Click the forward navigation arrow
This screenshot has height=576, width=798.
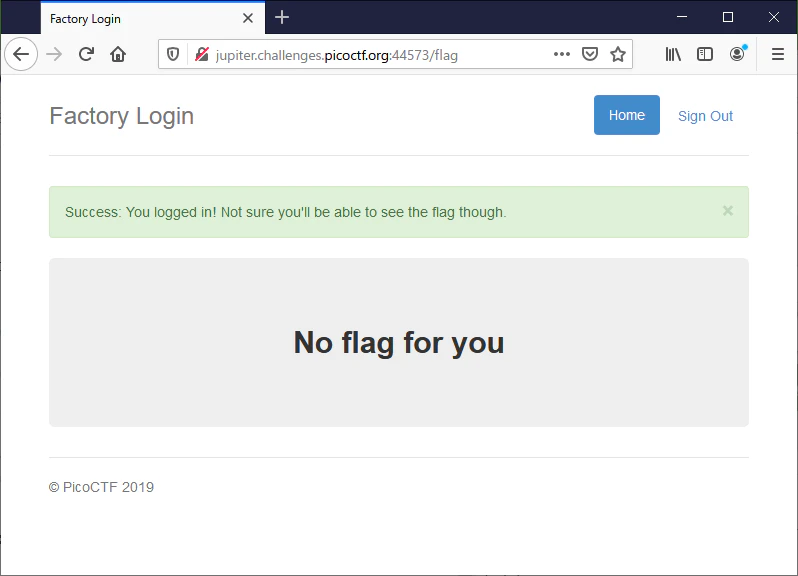(x=54, y=54)
